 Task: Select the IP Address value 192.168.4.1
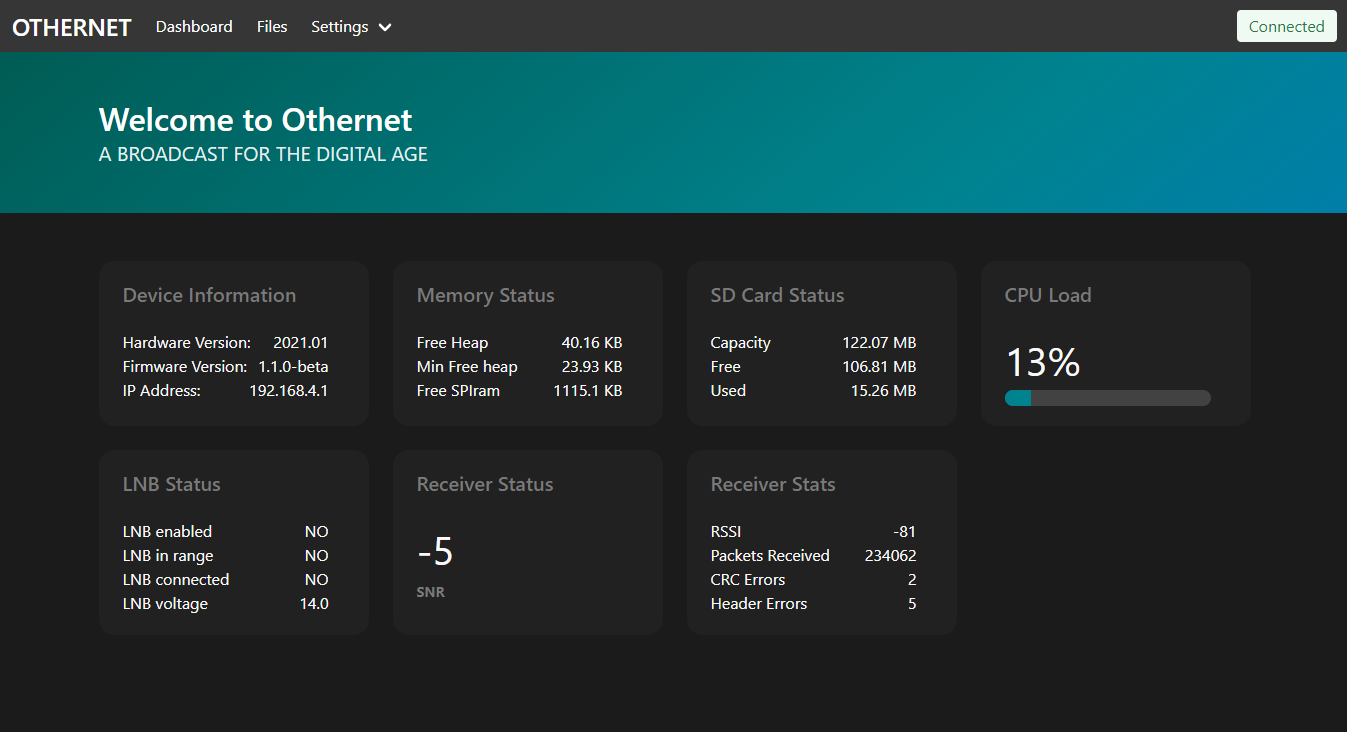[x=288, y=391]
